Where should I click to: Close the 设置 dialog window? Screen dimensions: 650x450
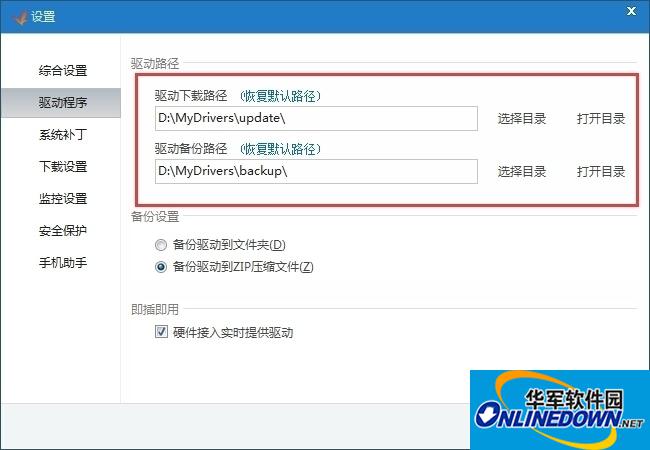coord(631,11)
